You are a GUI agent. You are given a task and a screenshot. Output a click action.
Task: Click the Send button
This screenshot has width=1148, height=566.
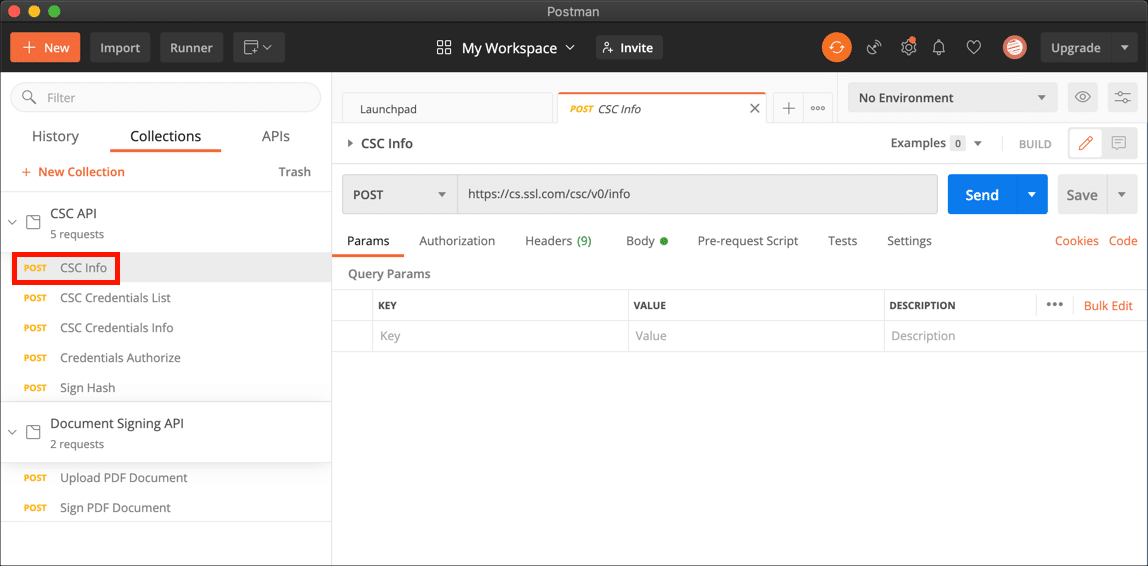click(x=981, y=195)
